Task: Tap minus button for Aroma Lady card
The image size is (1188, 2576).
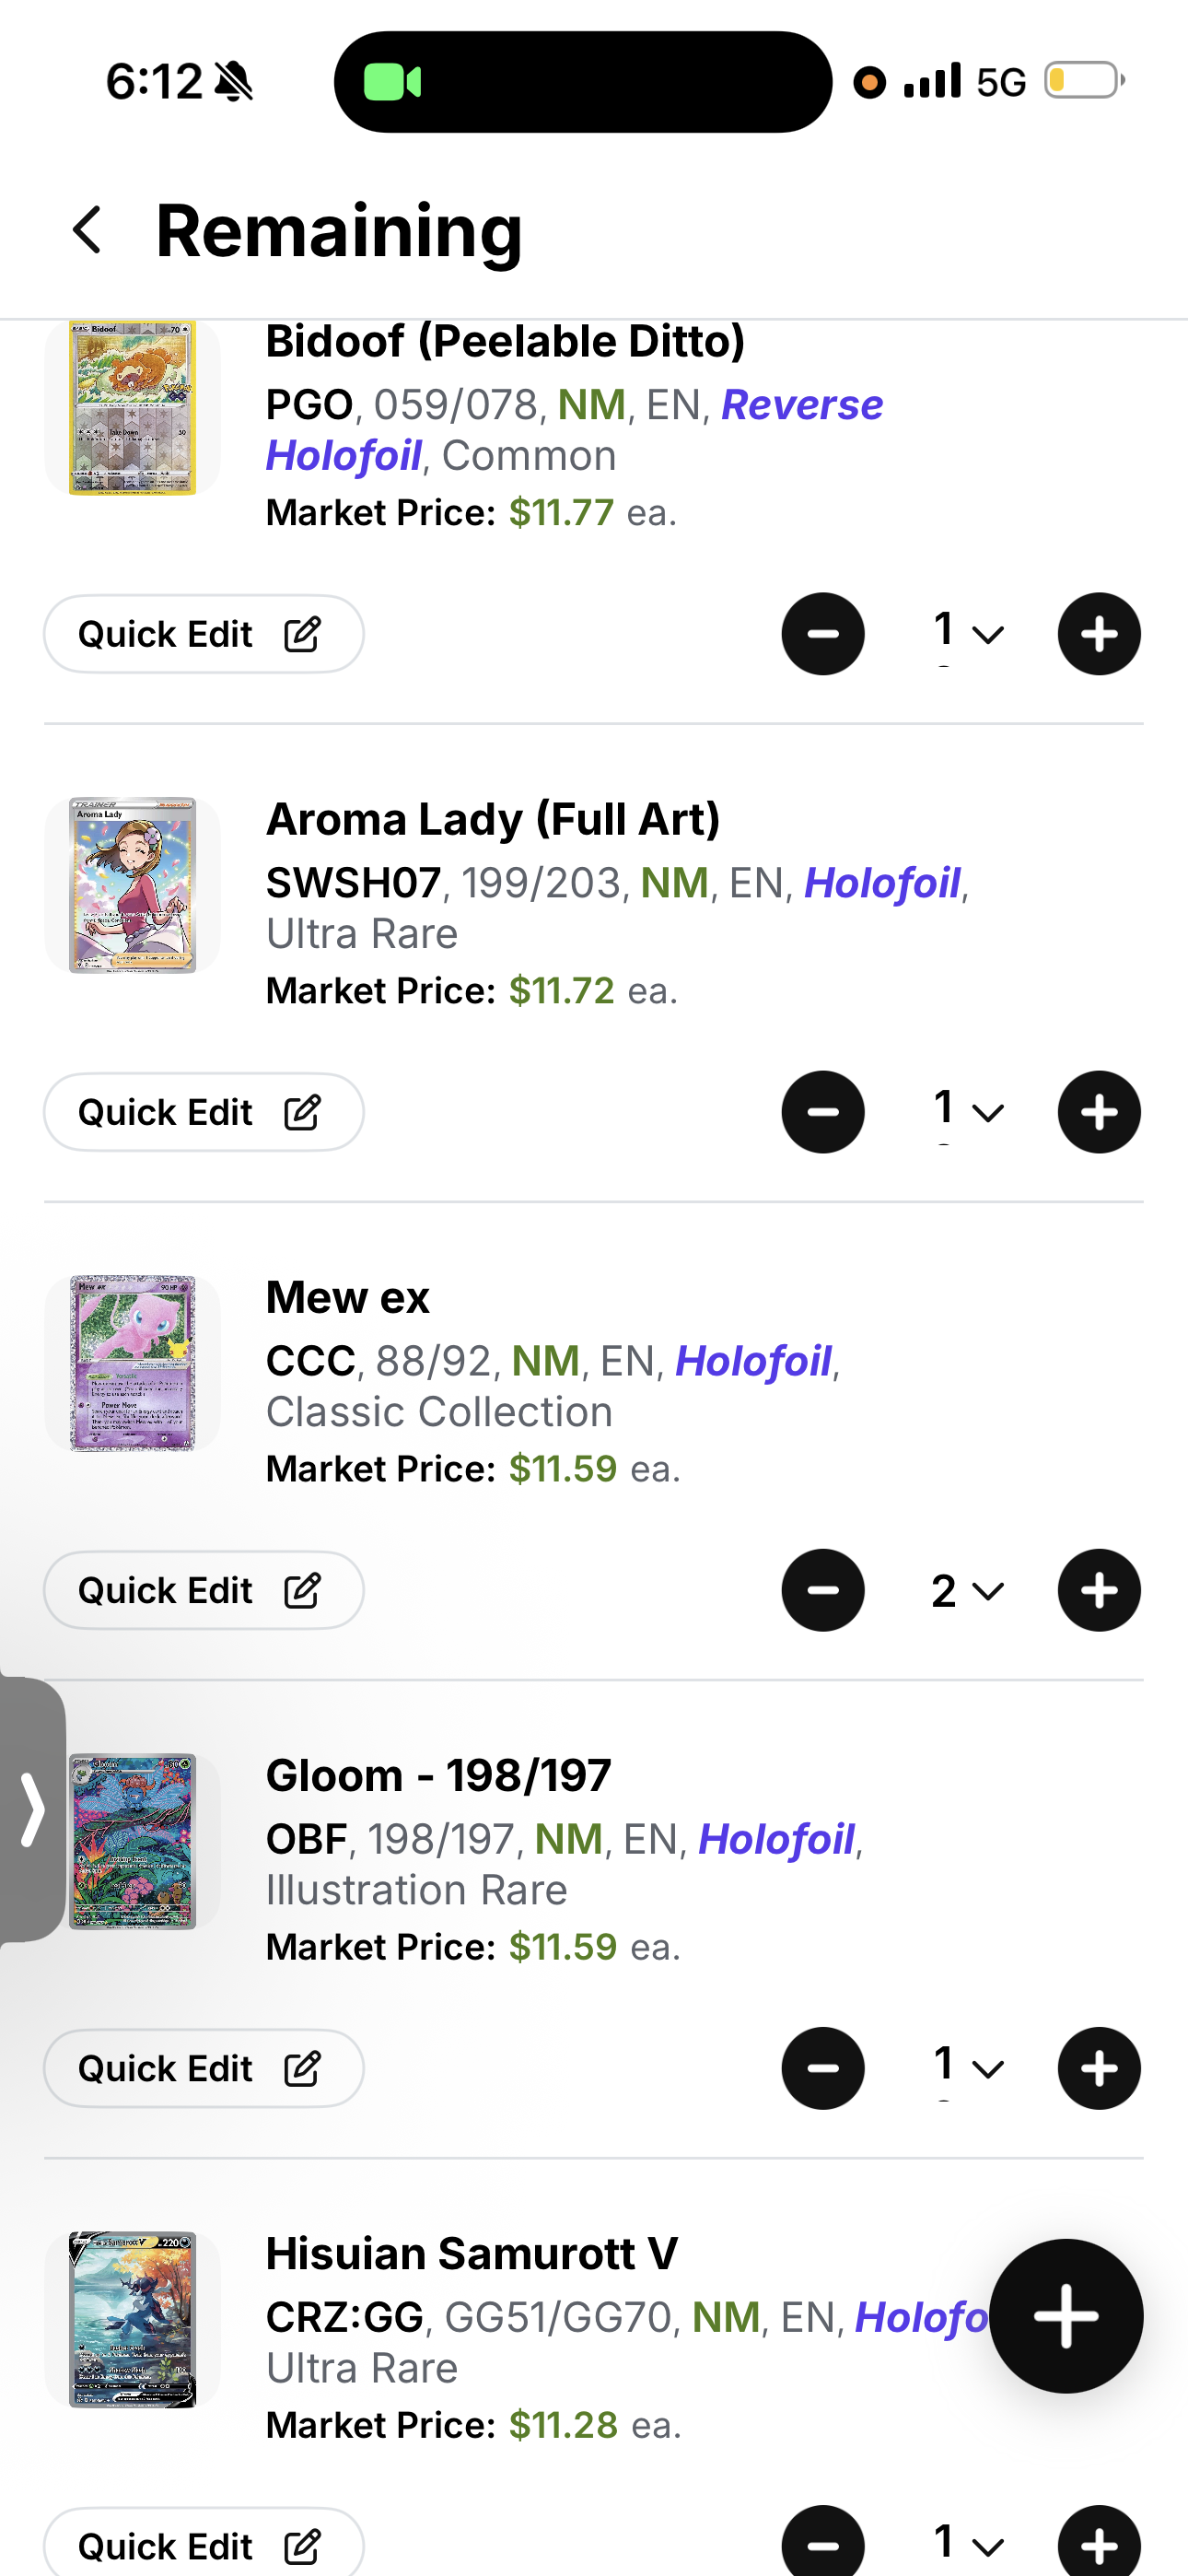Action: (x=823, y=1112)
